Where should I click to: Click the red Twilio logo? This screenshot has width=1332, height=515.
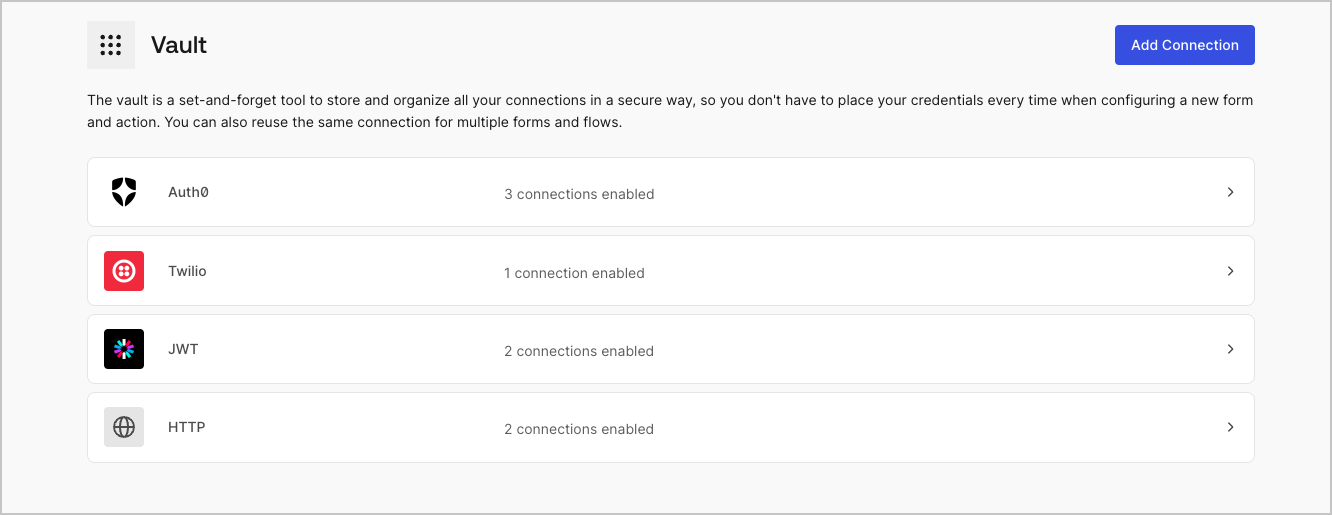(x=124, y=271)
